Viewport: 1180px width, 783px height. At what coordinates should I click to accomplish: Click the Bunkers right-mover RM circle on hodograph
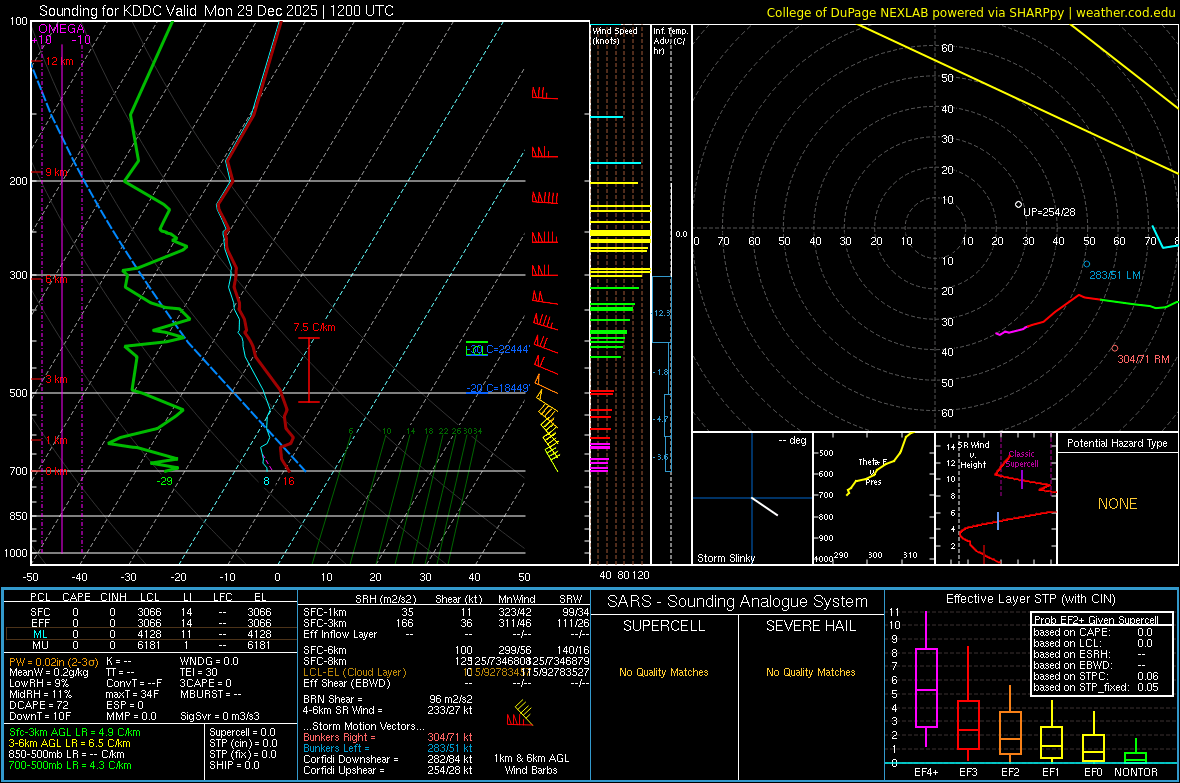point(1115,348)
